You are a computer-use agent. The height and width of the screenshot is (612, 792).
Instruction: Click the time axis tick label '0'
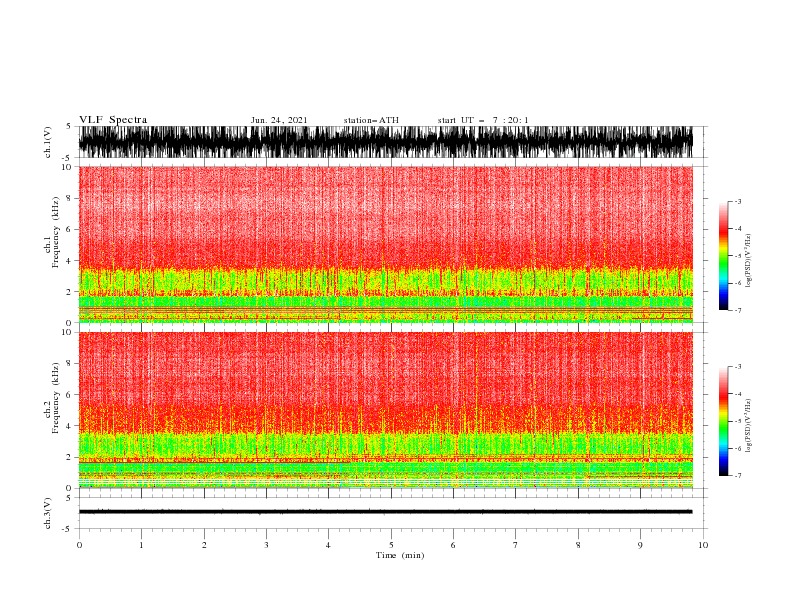coord(79,545)
